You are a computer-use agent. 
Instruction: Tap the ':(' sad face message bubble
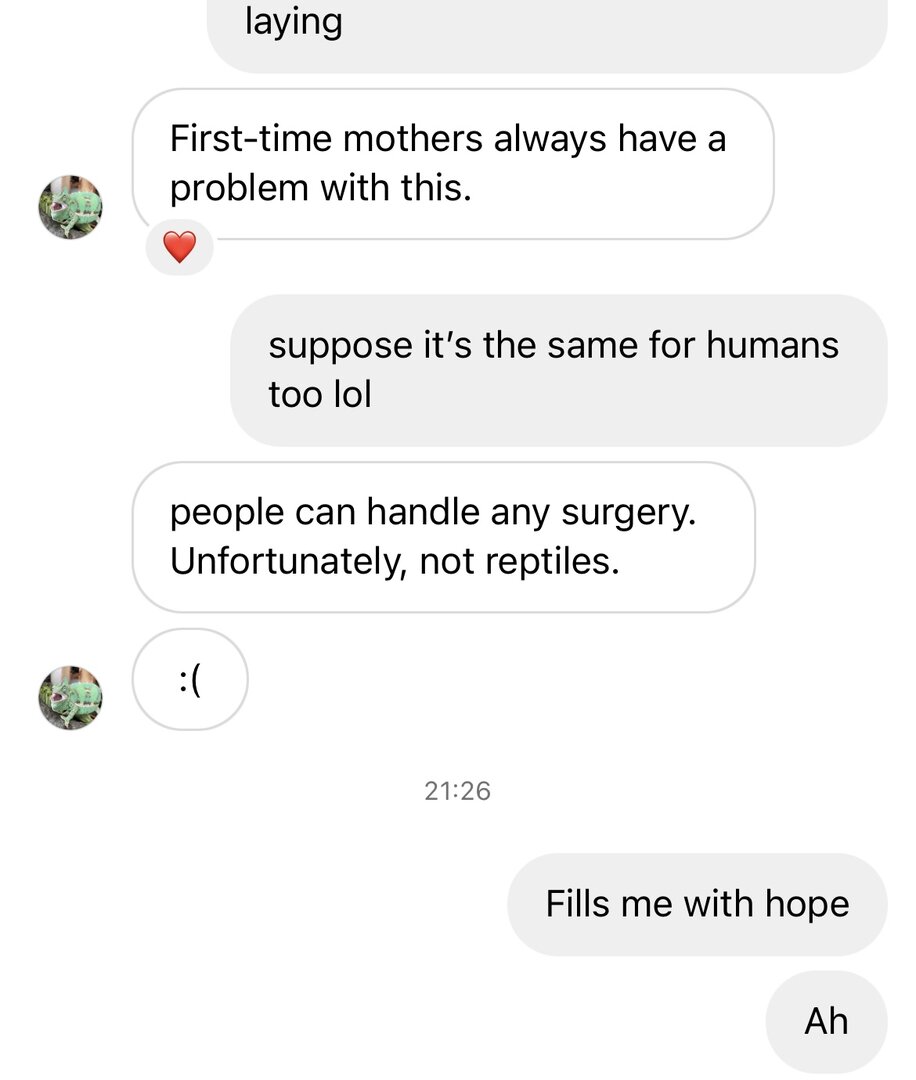[190, 679]
